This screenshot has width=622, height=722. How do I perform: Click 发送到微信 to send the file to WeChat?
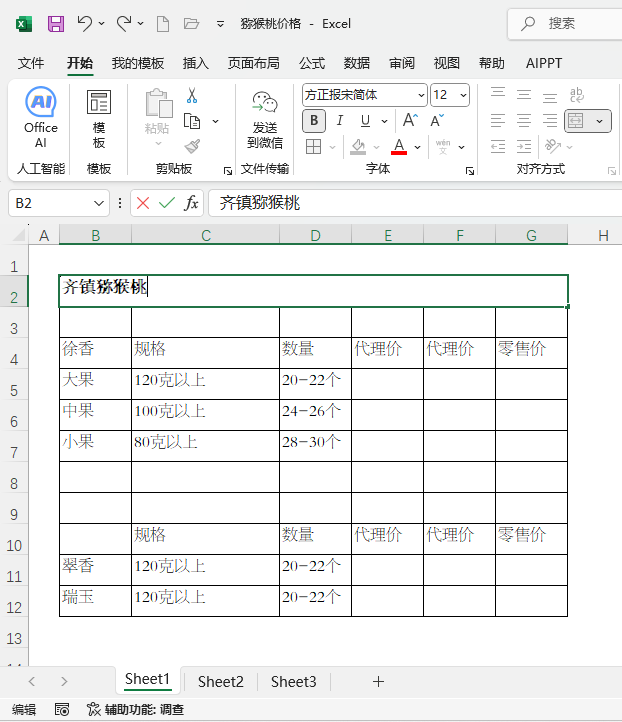(265, 120)
